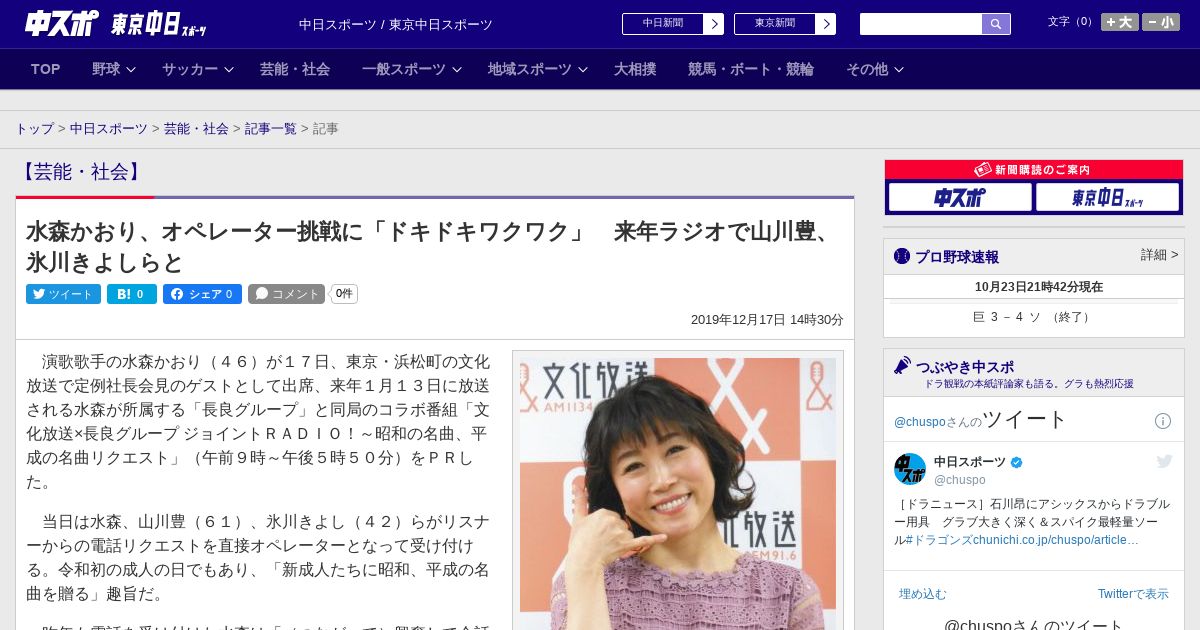Click the 【芸能・社会】 section heading
This screenshot has width=1200, height=630.
(82, 172)
